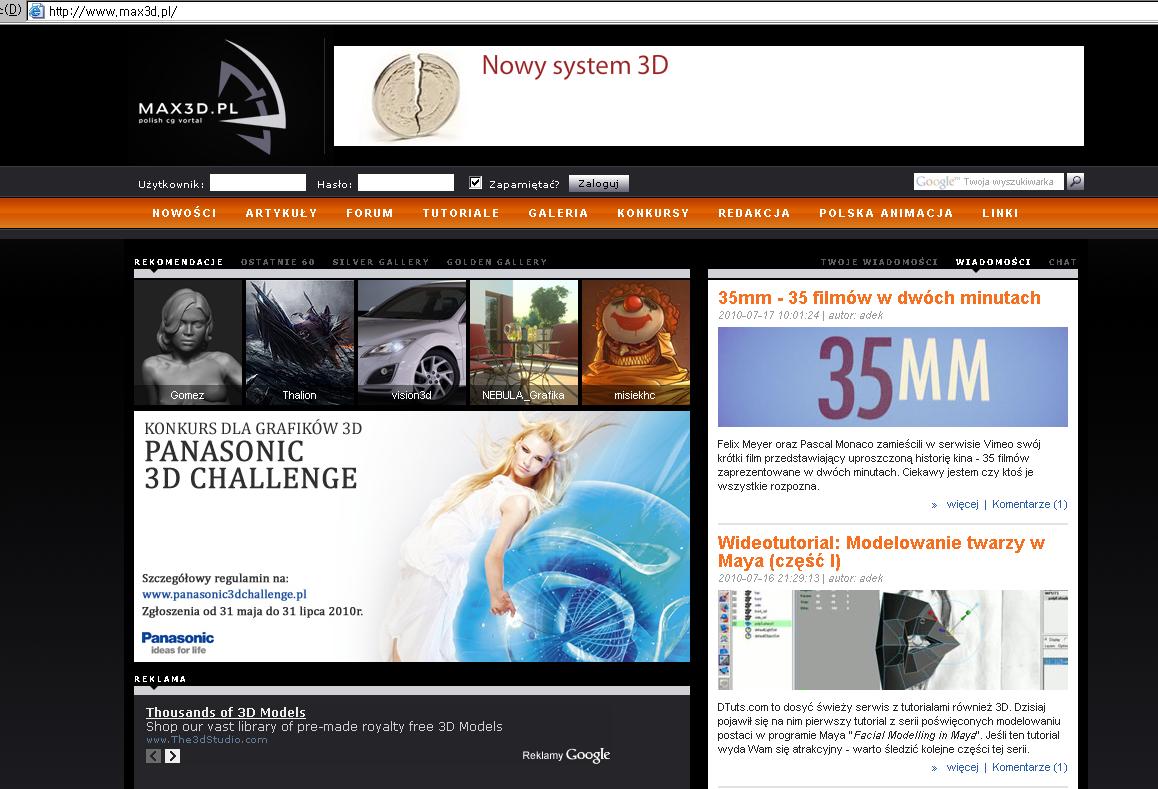Go to previous ad with left arrow

pyautogui.click(x=153, y=756)
